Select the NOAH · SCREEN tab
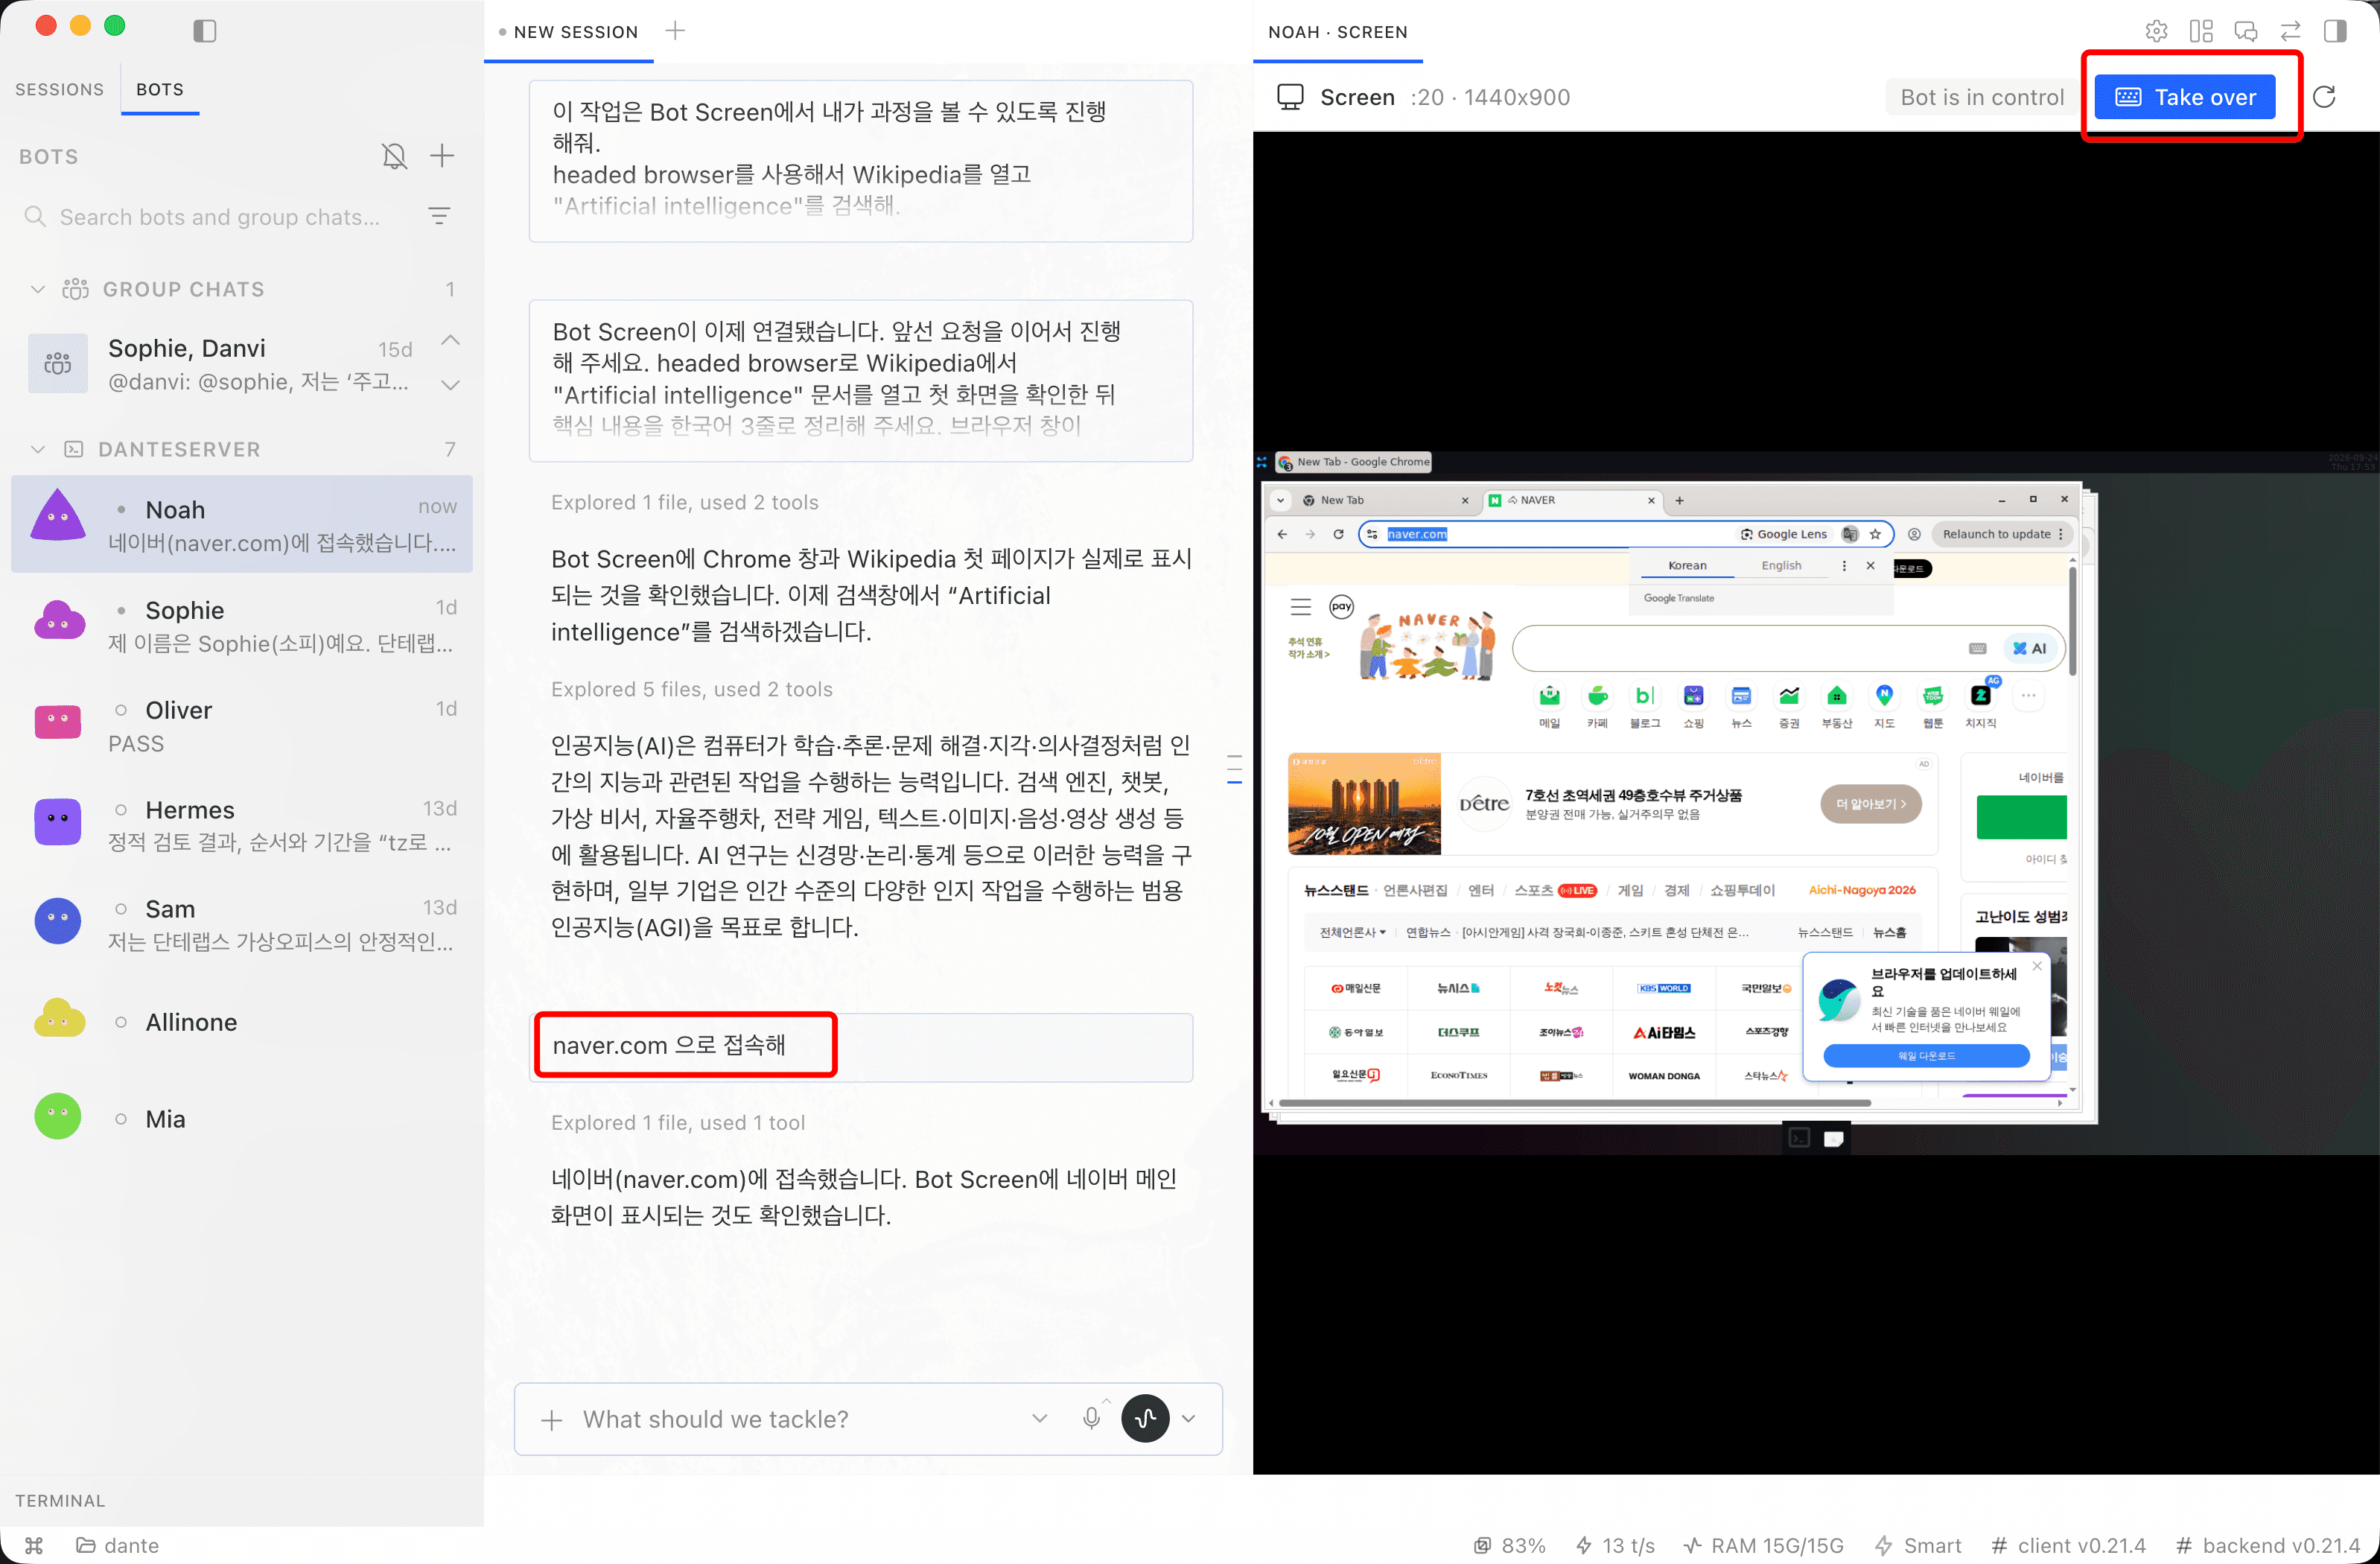 point(1337,32)
